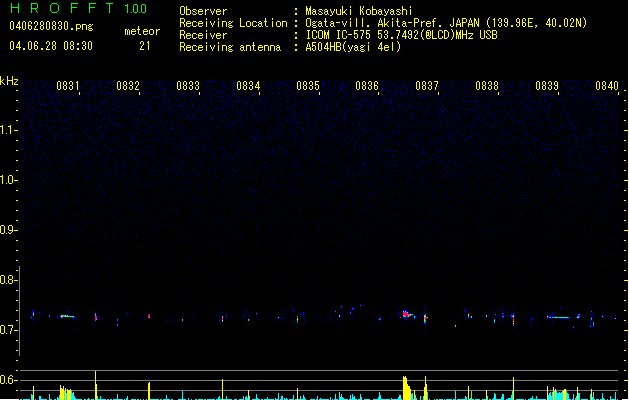Click time marker 0840

click(x=607, y=86)
